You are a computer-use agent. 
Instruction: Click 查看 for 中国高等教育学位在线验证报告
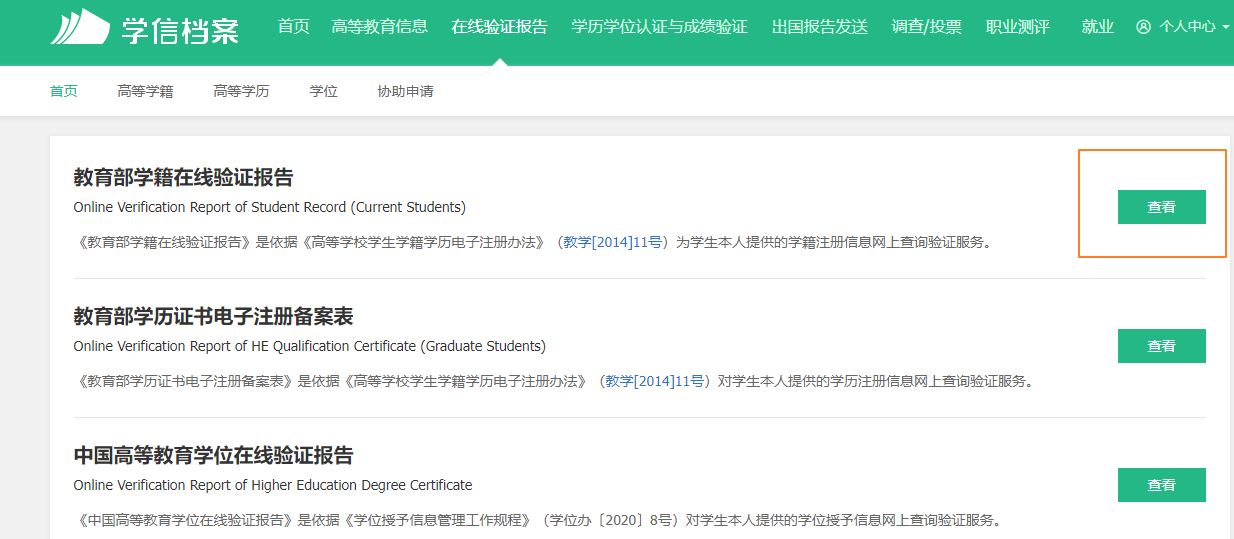pos(1162,485)
